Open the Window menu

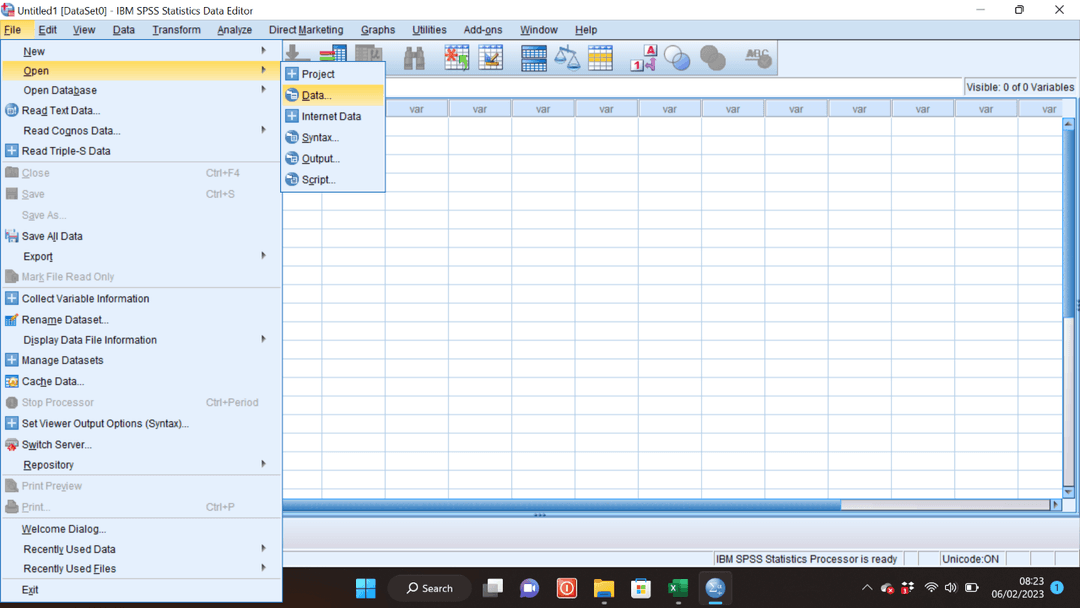tap(539, 30)
